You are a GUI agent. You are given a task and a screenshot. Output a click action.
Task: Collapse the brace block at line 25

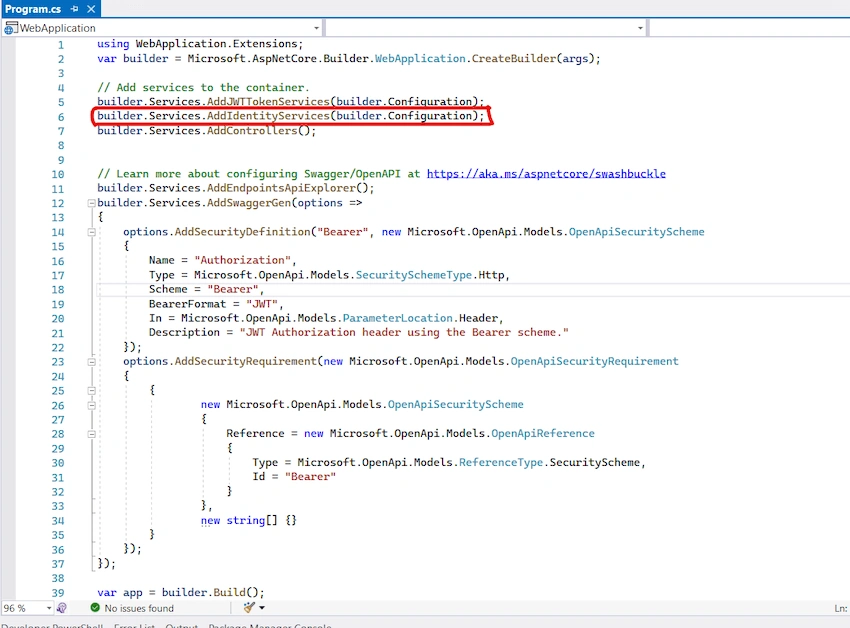click(x=92, y=390)
